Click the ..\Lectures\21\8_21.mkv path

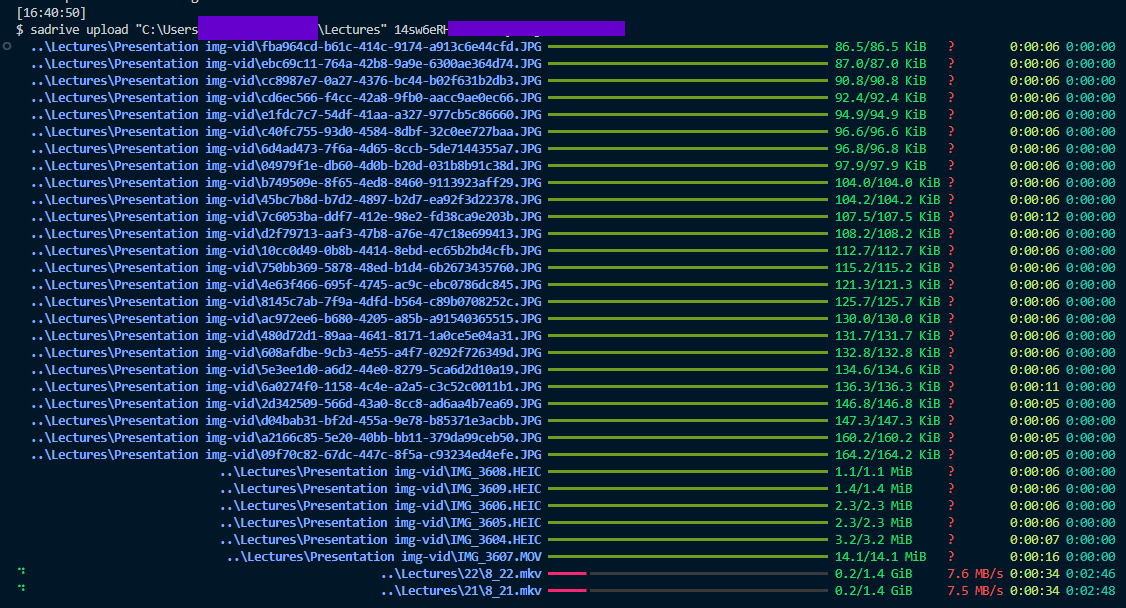[x=461, y=591]
